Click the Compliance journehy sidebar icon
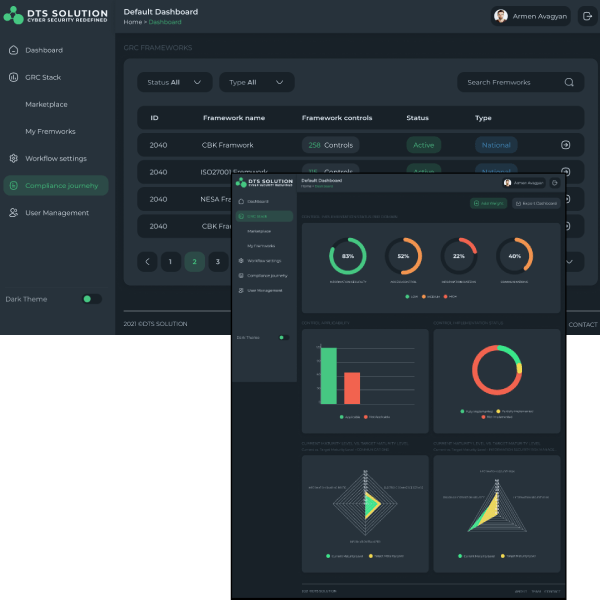600x600 pixels. tap(13, 185)
